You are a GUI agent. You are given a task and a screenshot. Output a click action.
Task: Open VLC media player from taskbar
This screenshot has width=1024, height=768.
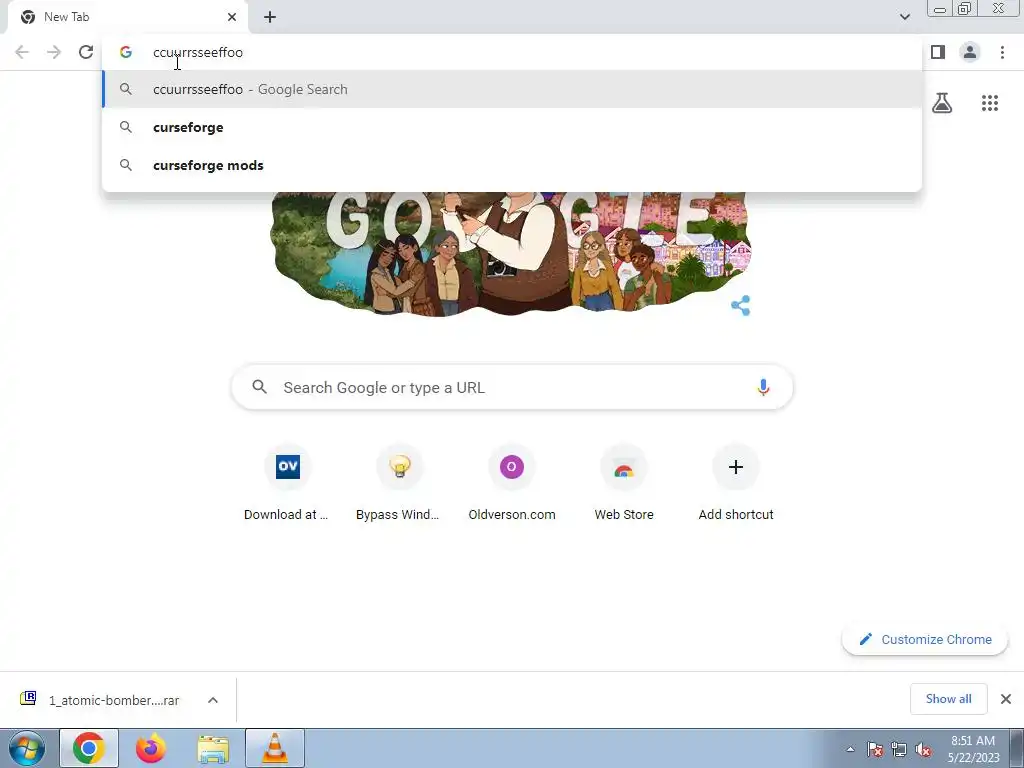coord(275,748)
